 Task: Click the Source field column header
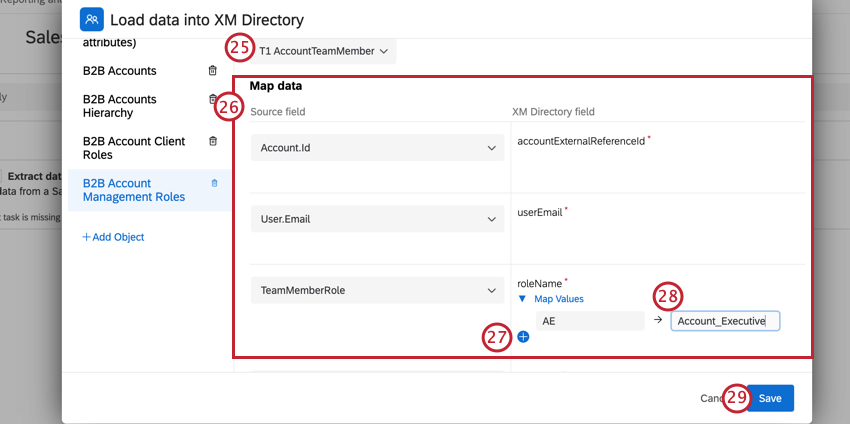click(x=278, y=112)
